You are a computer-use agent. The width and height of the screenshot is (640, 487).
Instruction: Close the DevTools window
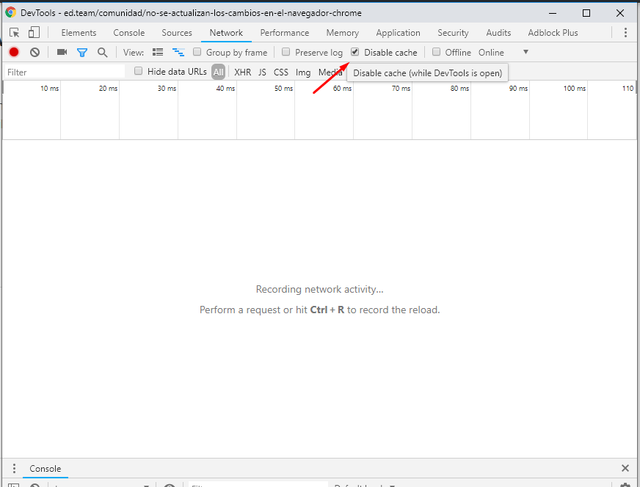coord(620,13)
